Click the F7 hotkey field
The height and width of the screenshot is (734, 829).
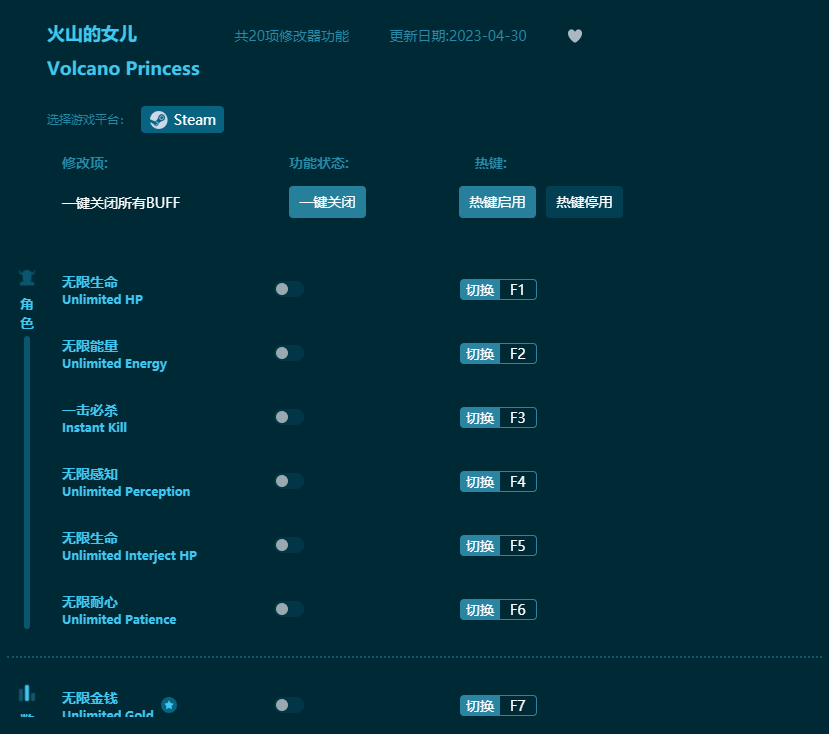[x=518, y=705]
